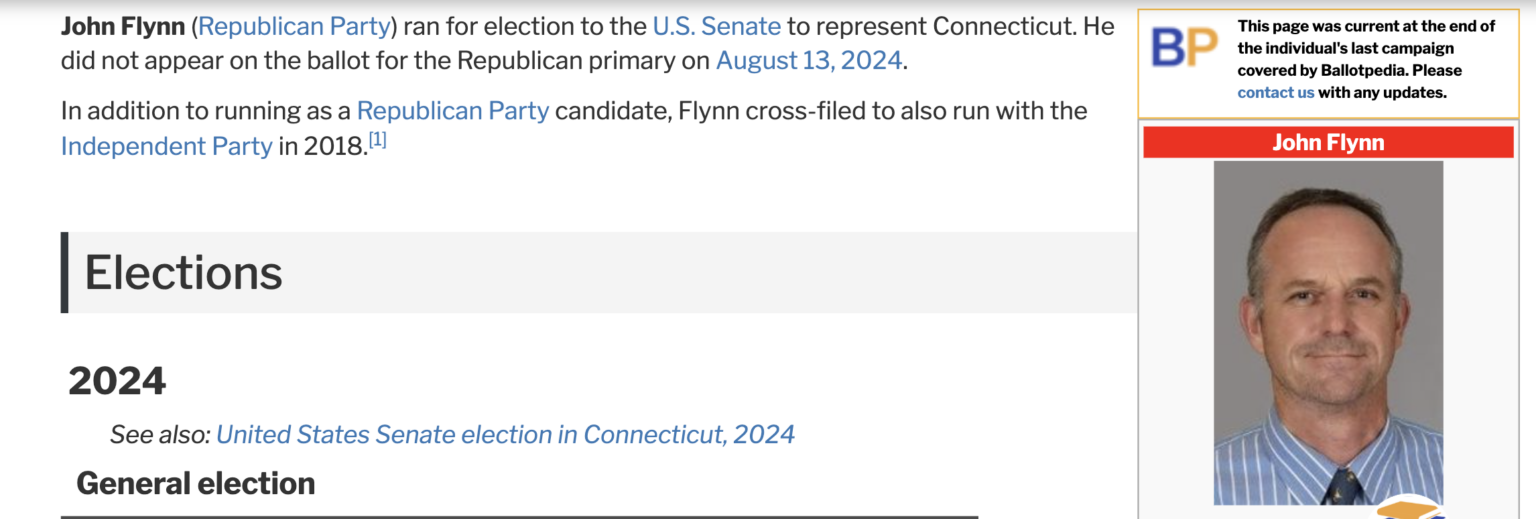Click the contact us link
This screenshot has height=519, width=1536.
(x=1275, y=92)
